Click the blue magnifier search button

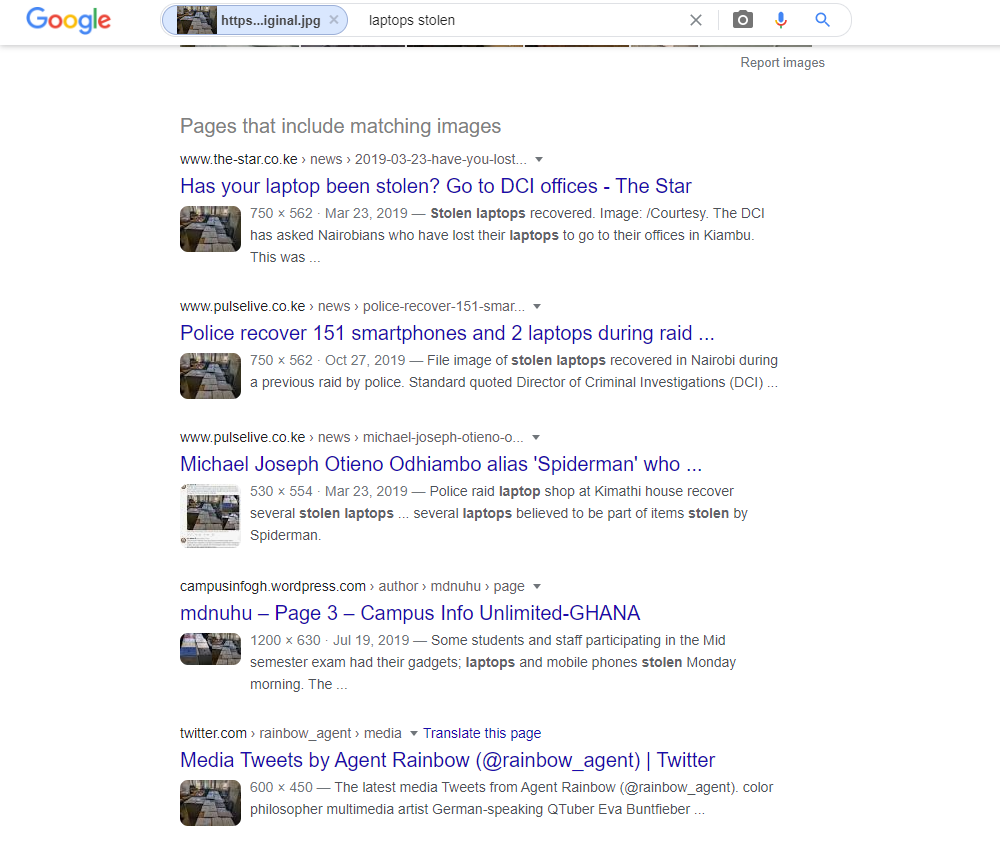[x=822, y=20]
